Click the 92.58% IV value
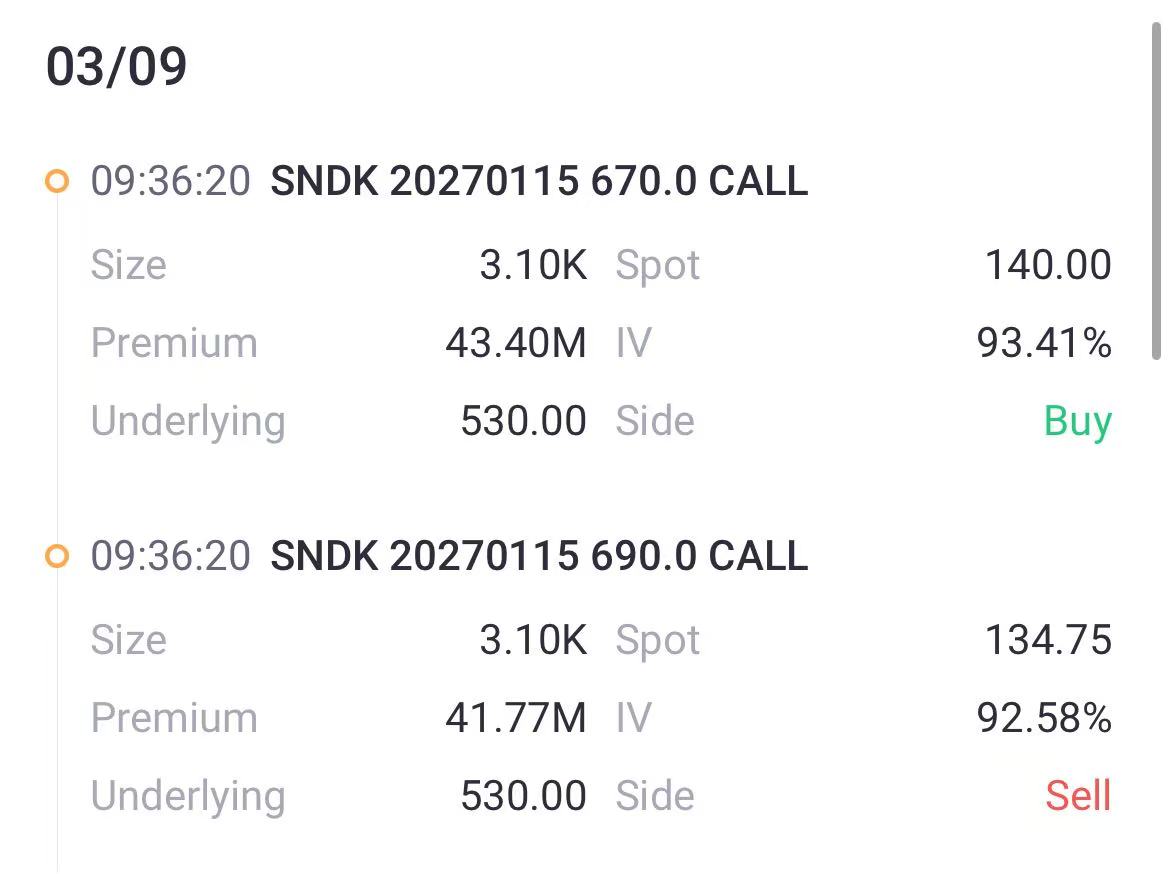Image resolution: width=1170 pixels, height=874 pixels. pos(1044,718)
